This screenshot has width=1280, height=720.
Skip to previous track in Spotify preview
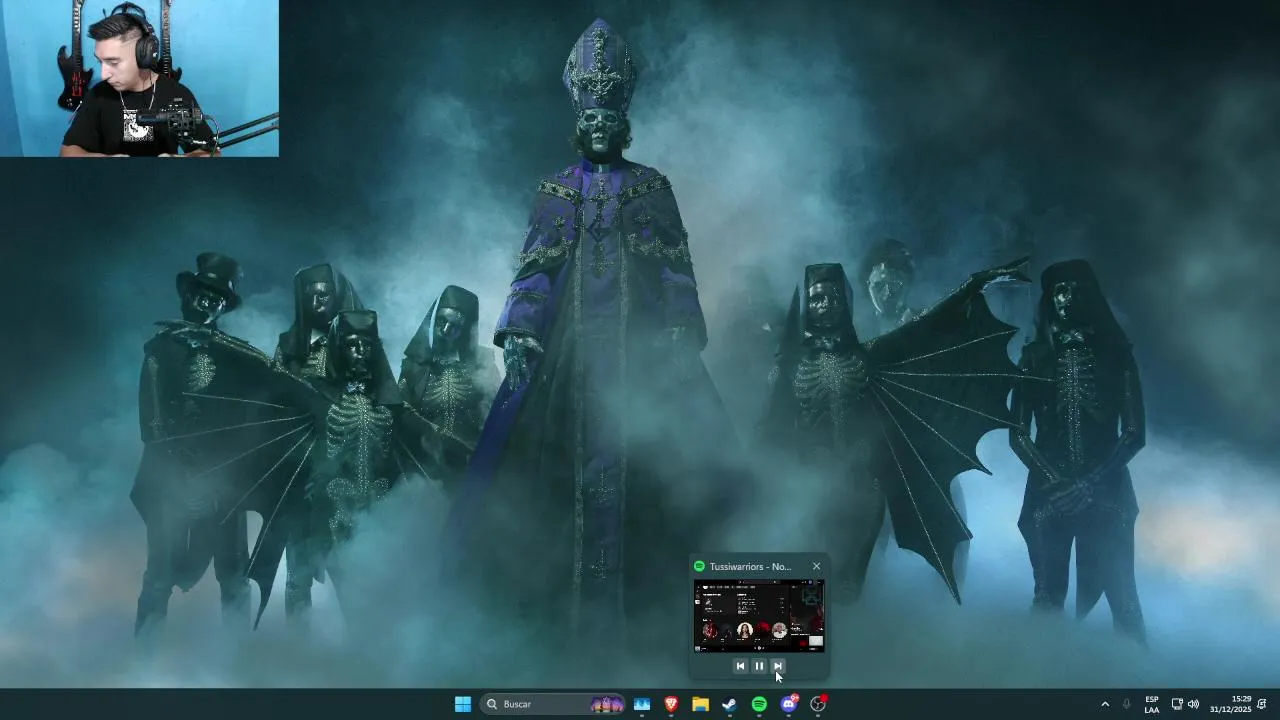(x=740, y=666)
